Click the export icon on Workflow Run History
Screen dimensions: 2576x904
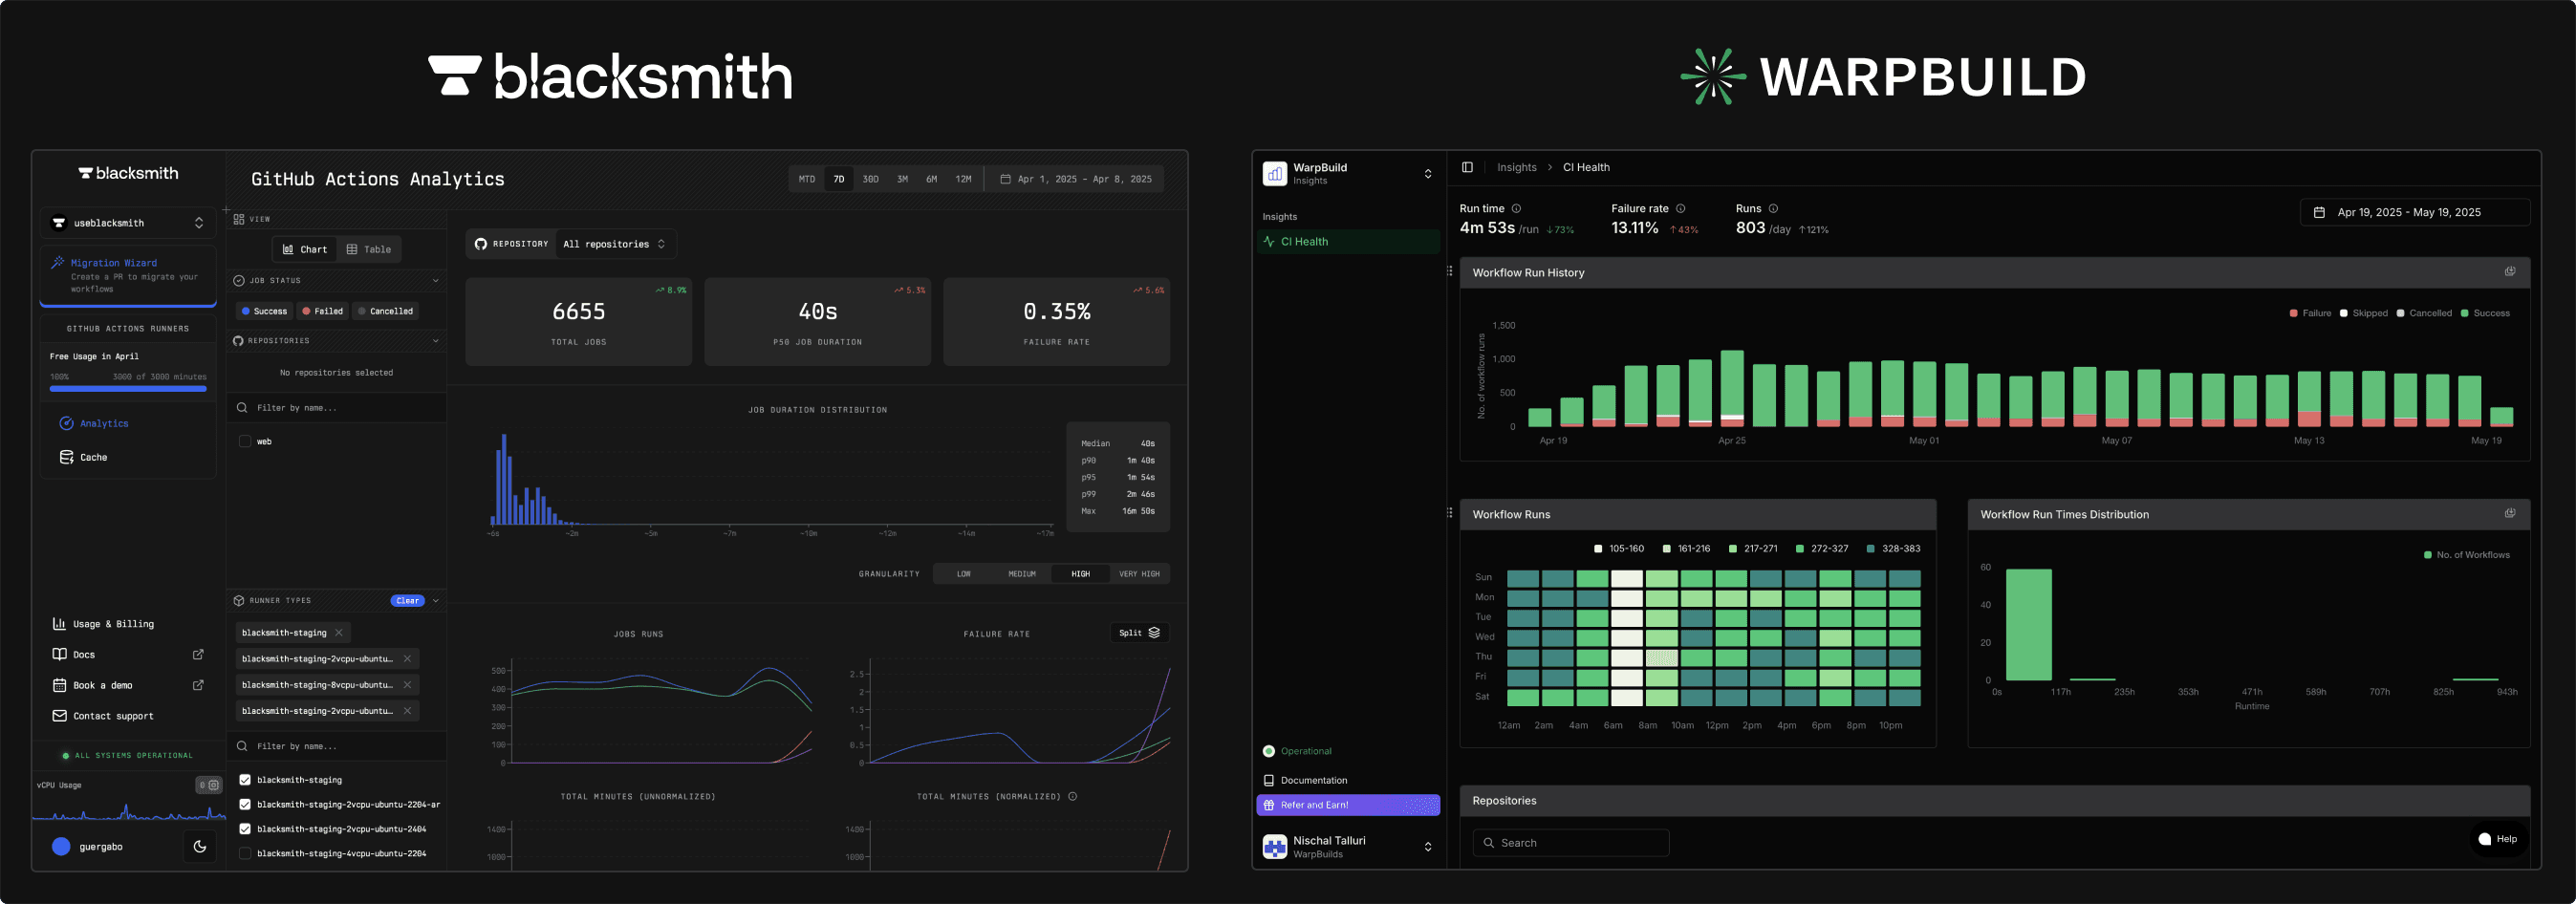(x=2510, y=271)
